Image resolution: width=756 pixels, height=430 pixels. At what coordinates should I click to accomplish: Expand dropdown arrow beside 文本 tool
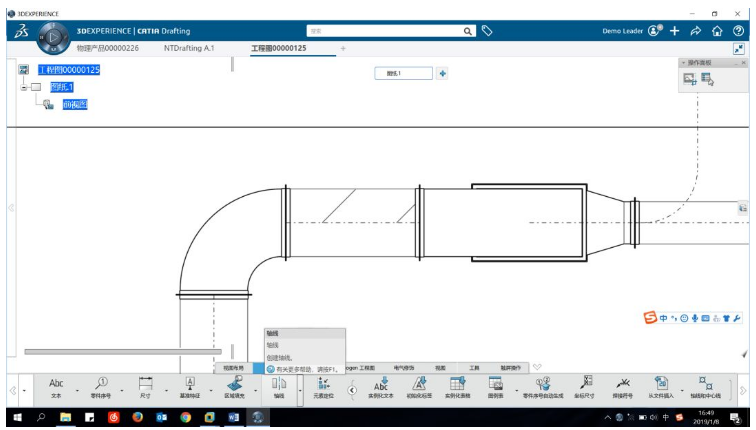click(77, 390)
